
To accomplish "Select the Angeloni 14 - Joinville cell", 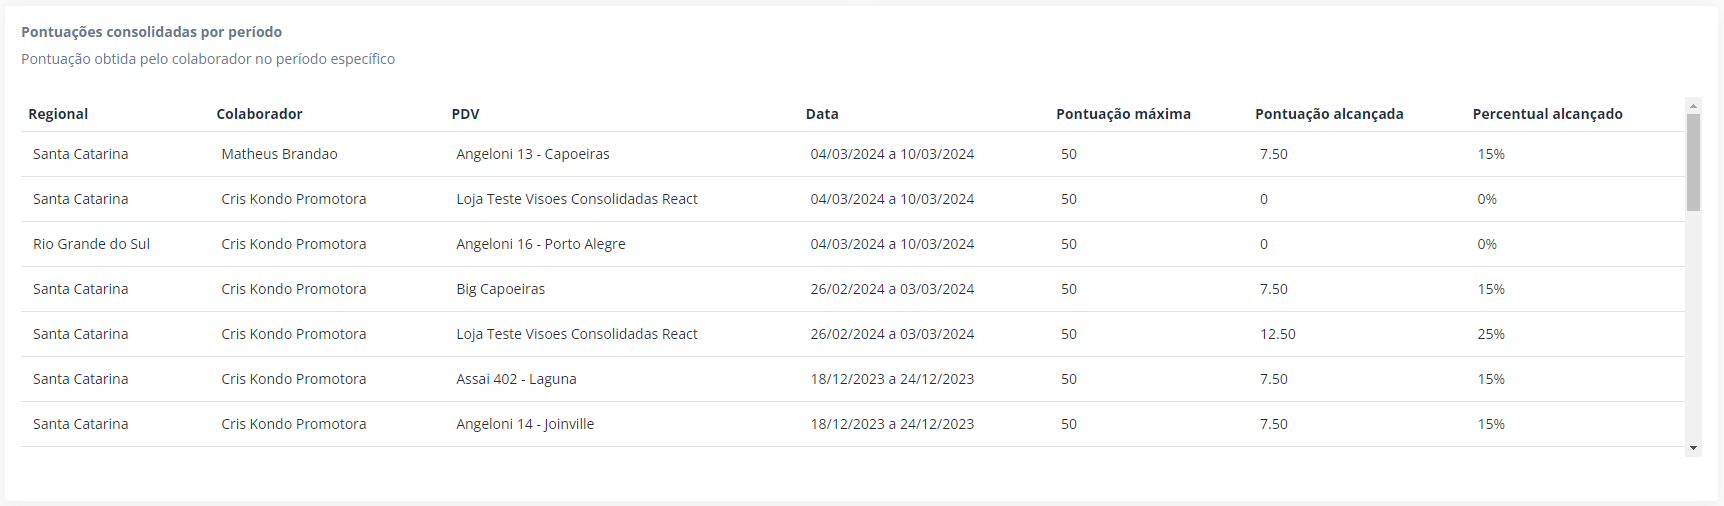I will 525,424.
